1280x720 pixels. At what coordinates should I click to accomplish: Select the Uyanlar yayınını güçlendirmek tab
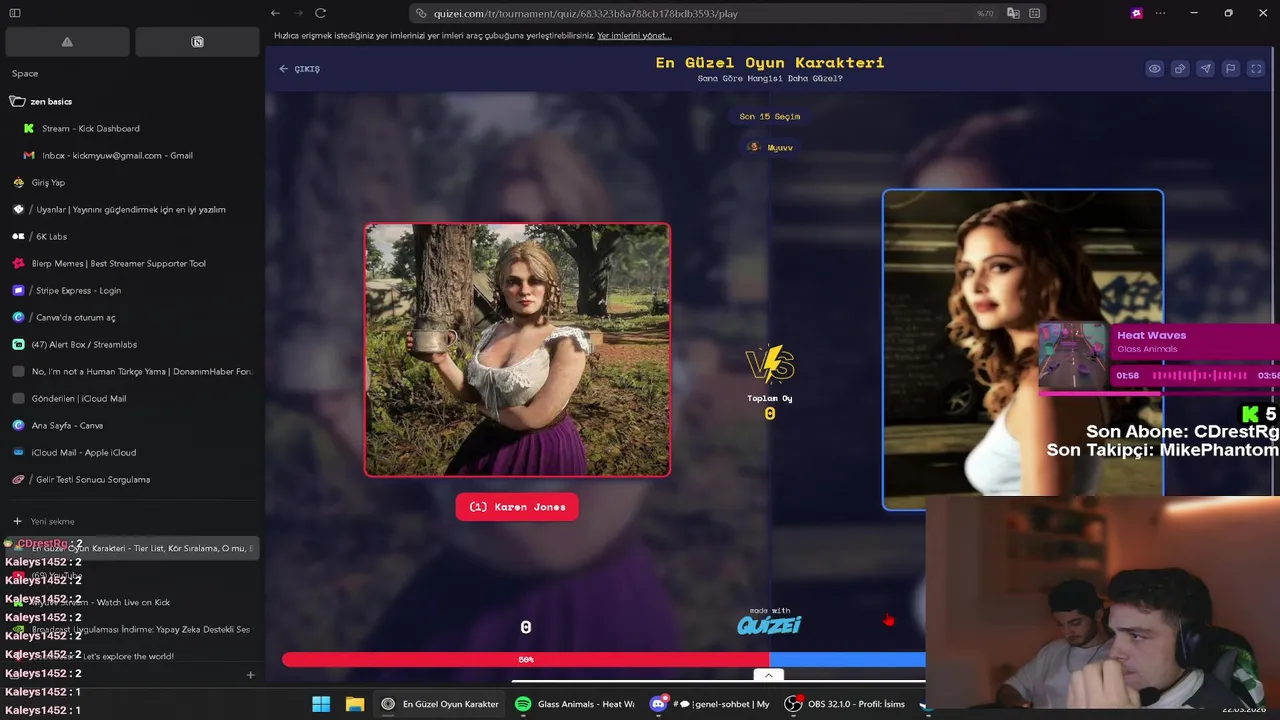(132, 209)
